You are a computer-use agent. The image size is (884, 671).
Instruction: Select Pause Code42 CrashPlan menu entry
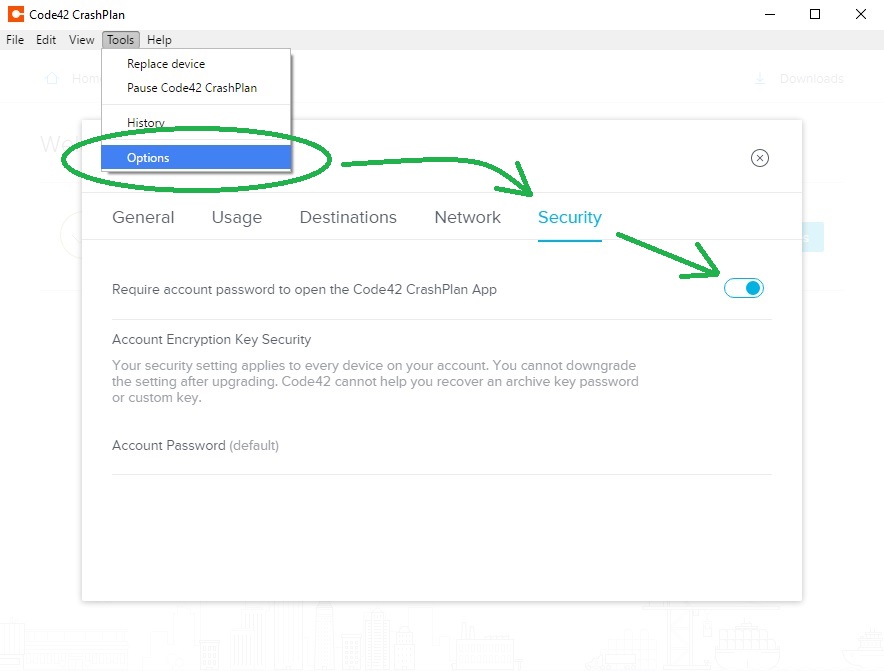pyautogui.click(x=192, y=88)
